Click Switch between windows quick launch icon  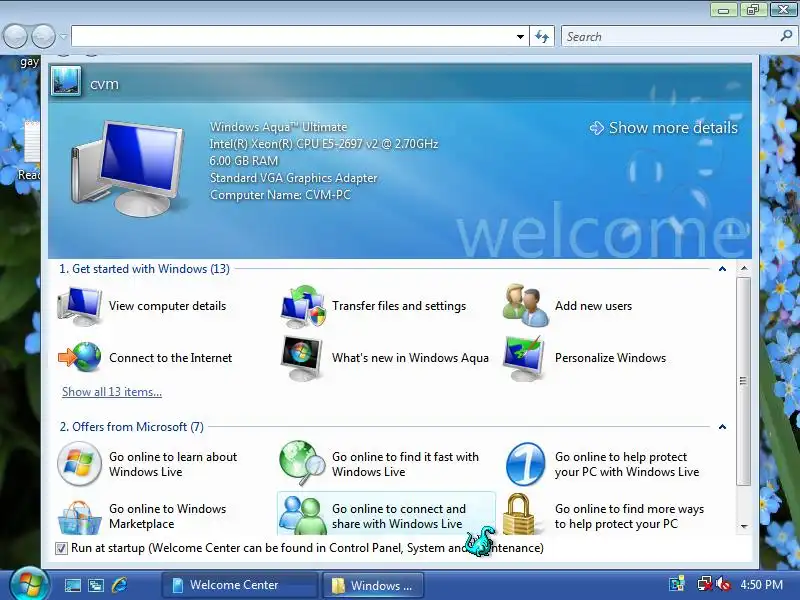[x=96, y=585]
